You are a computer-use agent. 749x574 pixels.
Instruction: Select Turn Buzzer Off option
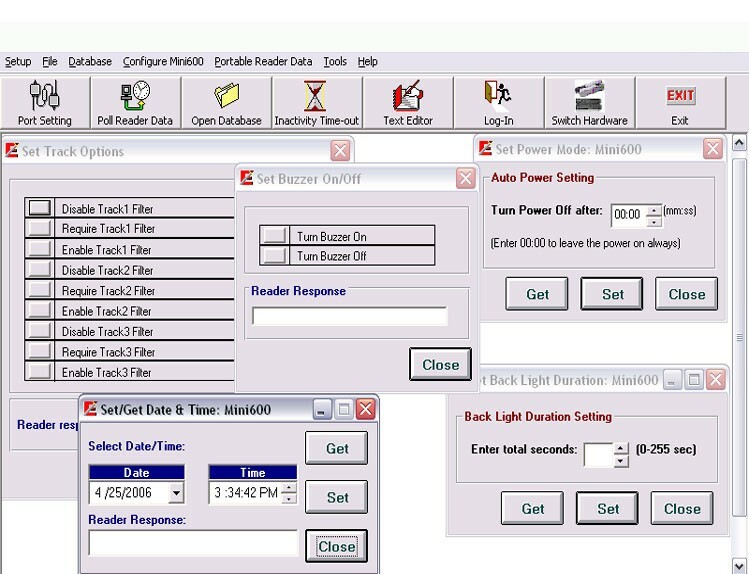(275, 255)
